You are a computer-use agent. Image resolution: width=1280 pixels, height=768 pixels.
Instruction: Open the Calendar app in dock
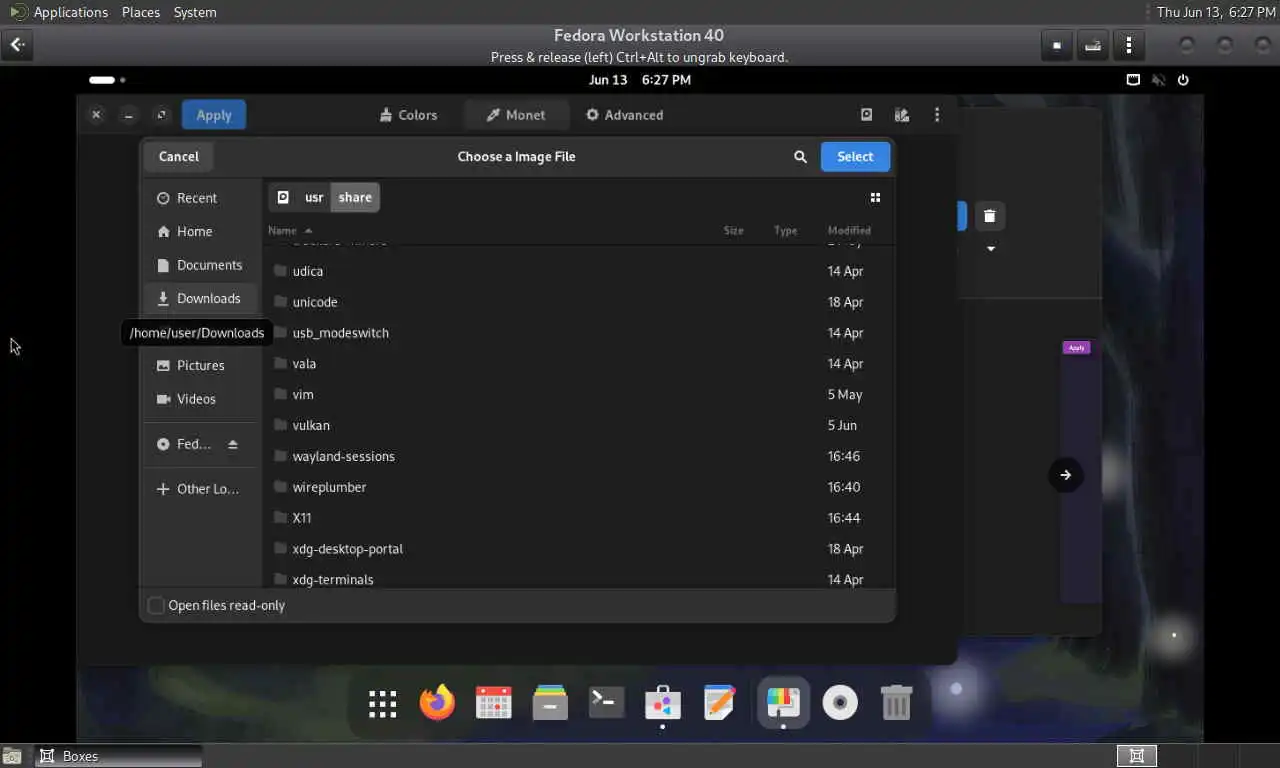coord(494,703)
